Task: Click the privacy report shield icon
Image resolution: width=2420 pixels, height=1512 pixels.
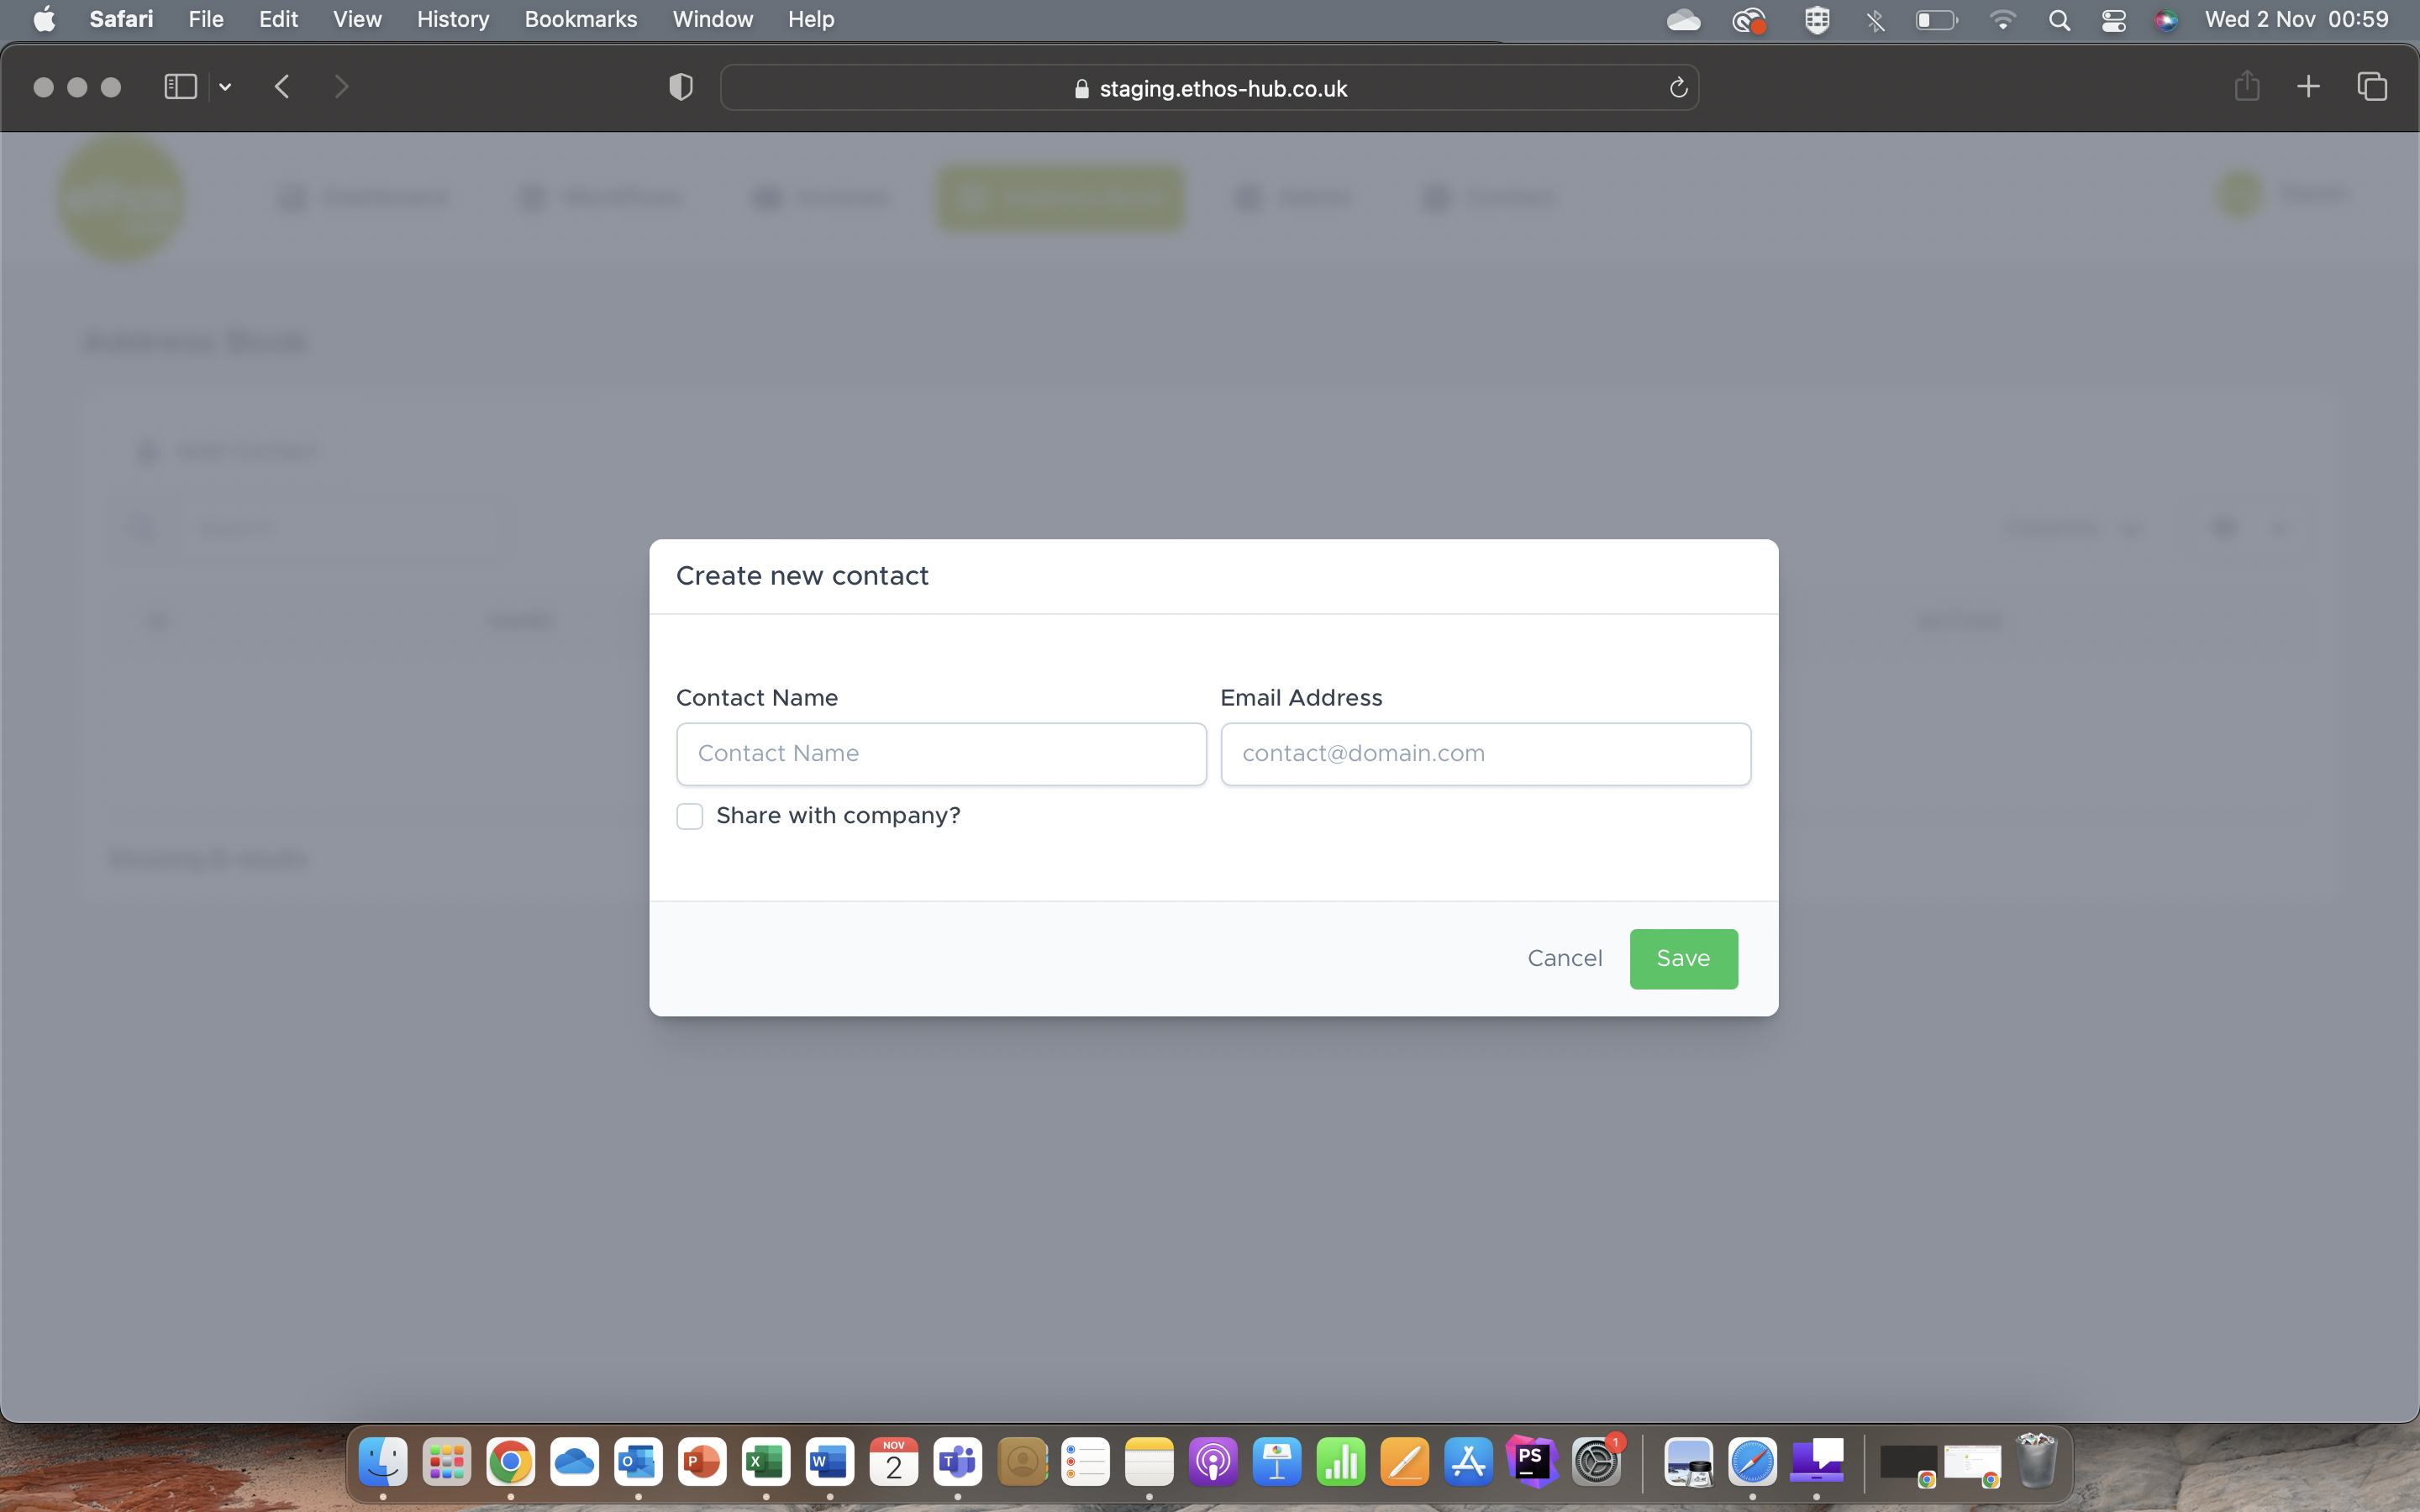Action: (x=681, y=87)
